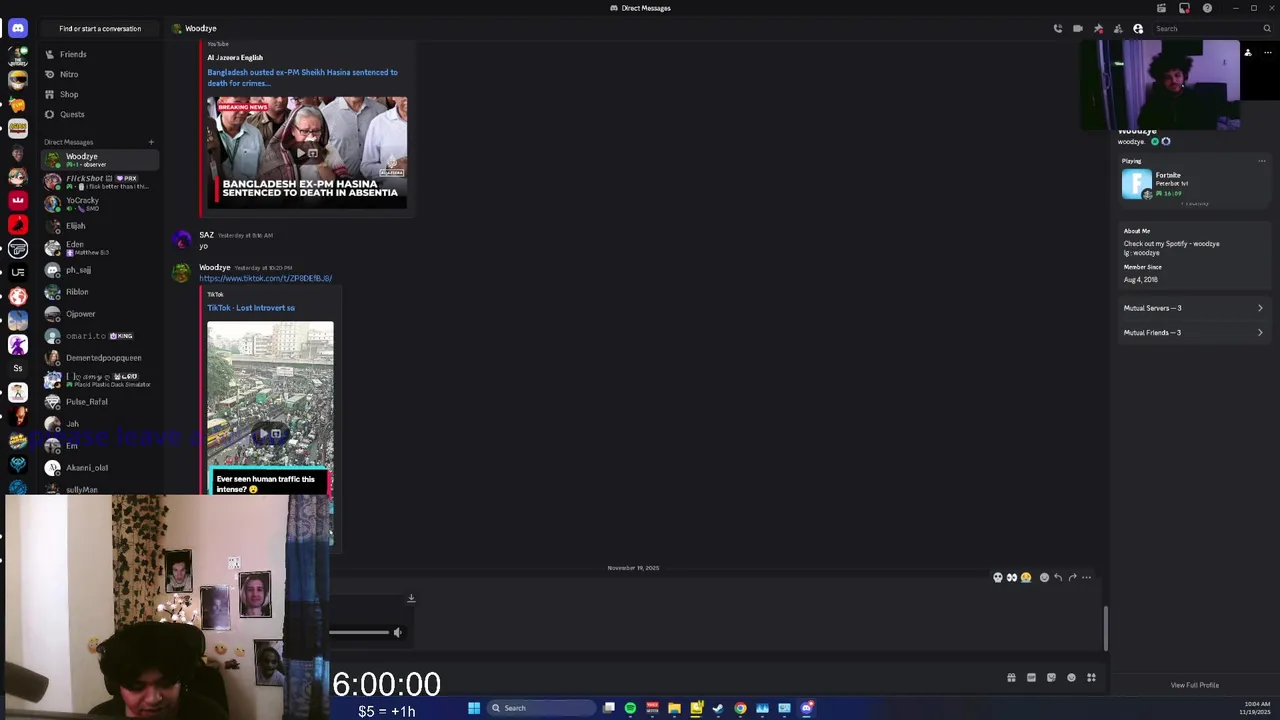Open the Windows Start menu

click(474, 708)
